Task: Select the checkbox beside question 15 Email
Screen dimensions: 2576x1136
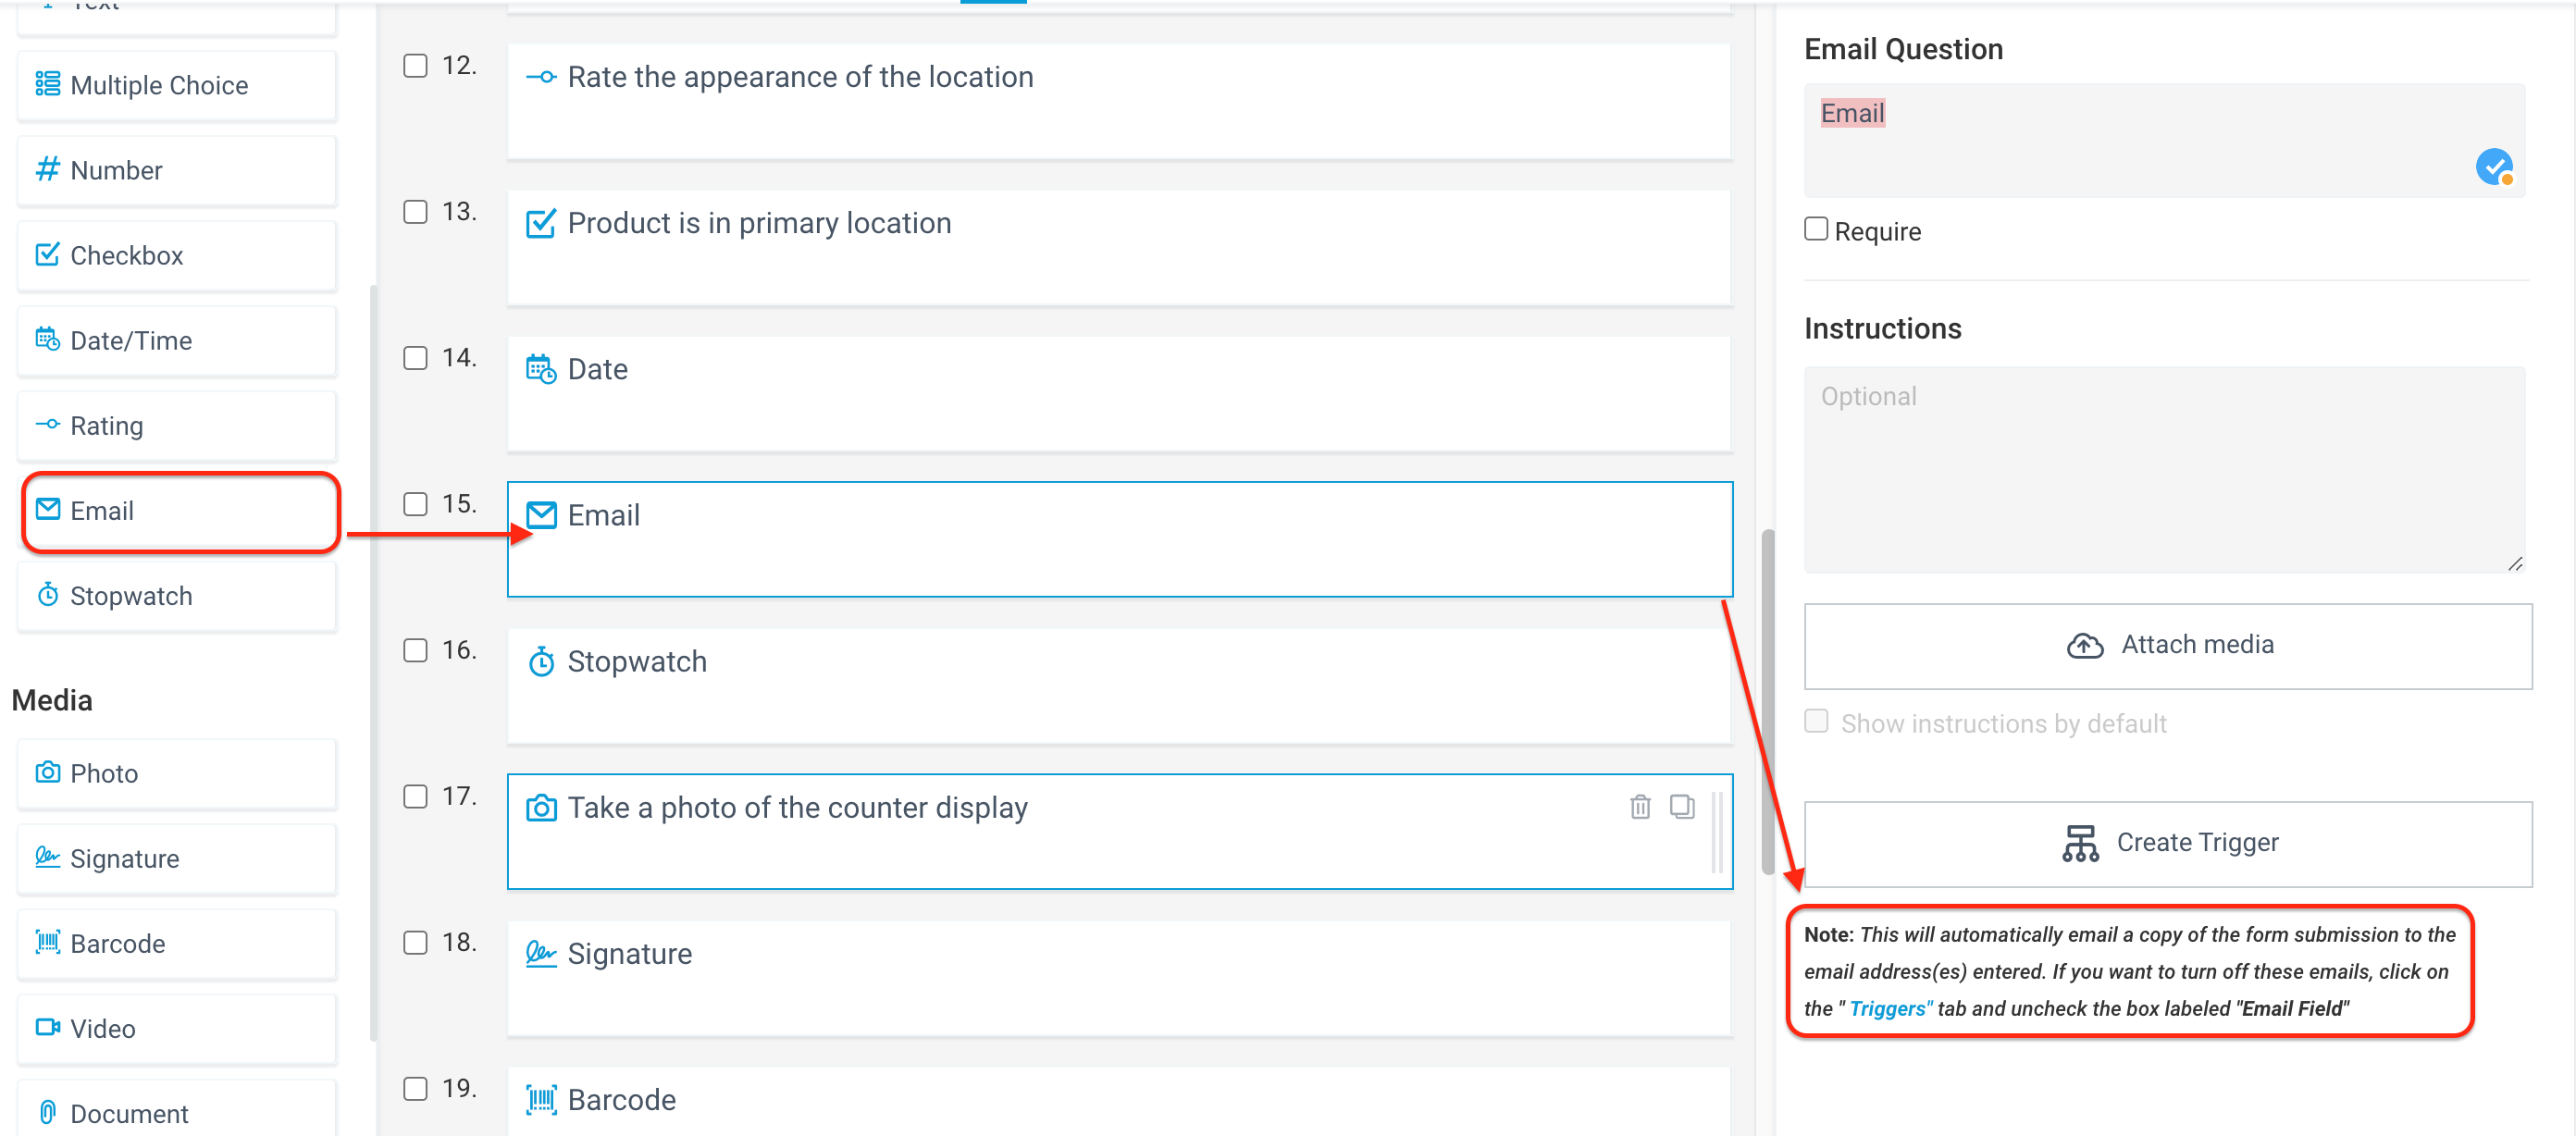Action: tap(415, 504)
